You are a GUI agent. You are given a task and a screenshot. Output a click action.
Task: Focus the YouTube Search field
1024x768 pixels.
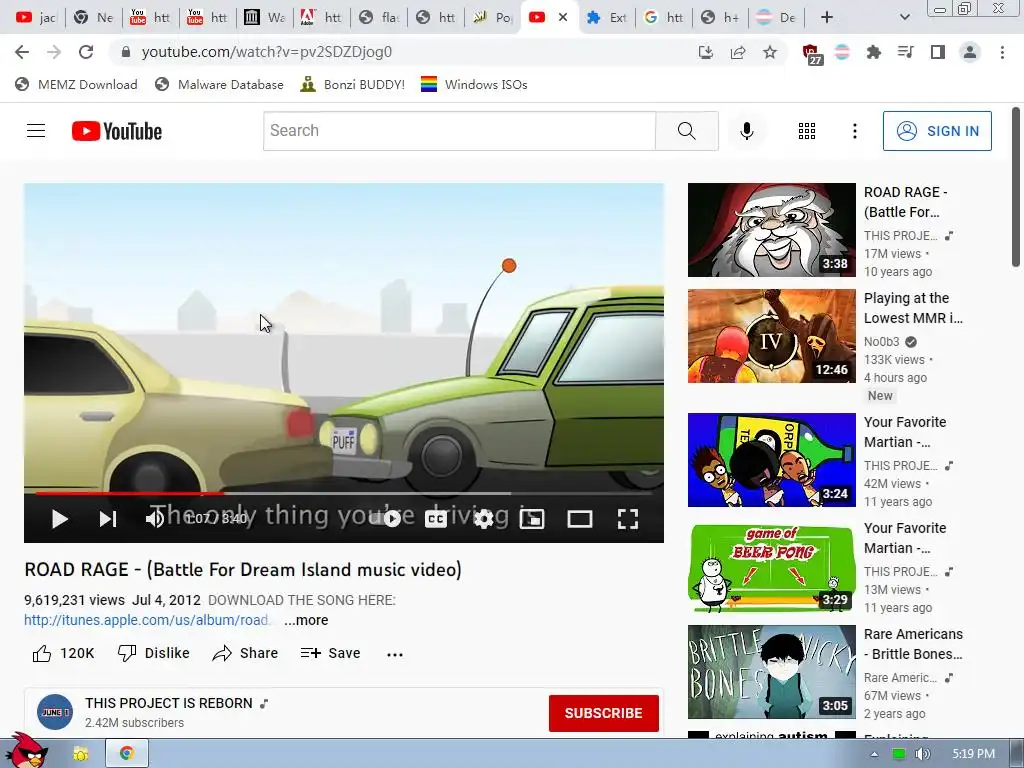coord(459,131)
